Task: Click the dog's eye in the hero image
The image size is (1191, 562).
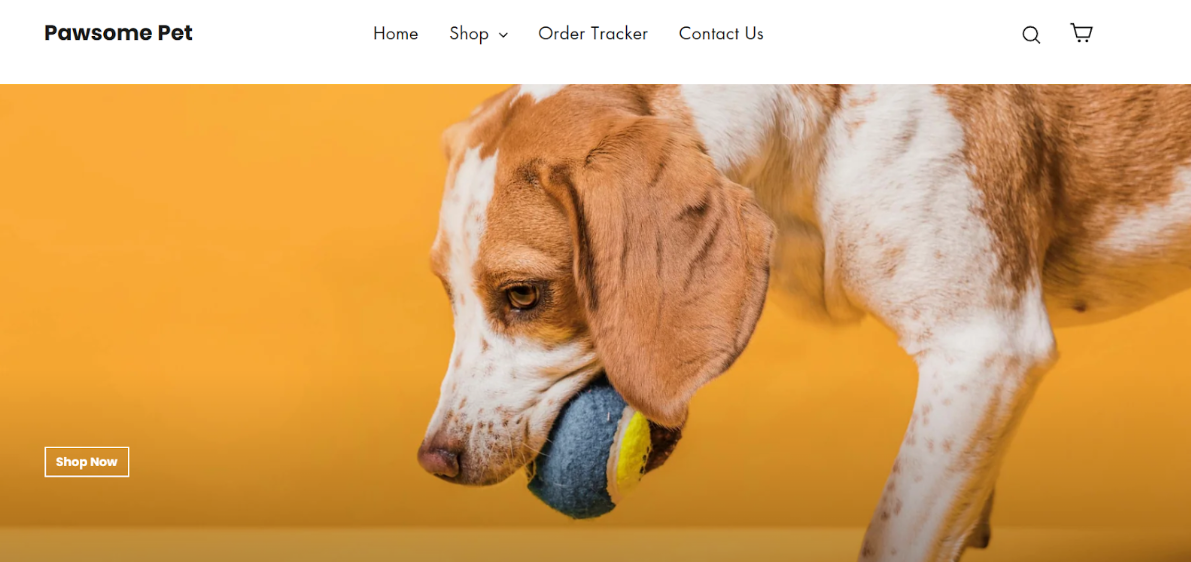Action: [x=523, y=296]
